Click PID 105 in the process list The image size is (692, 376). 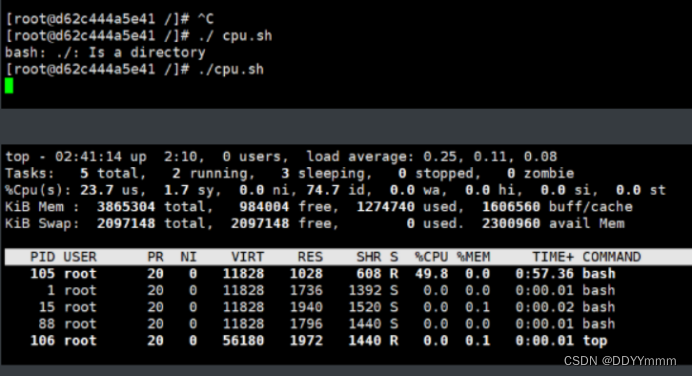coord(42,274)
